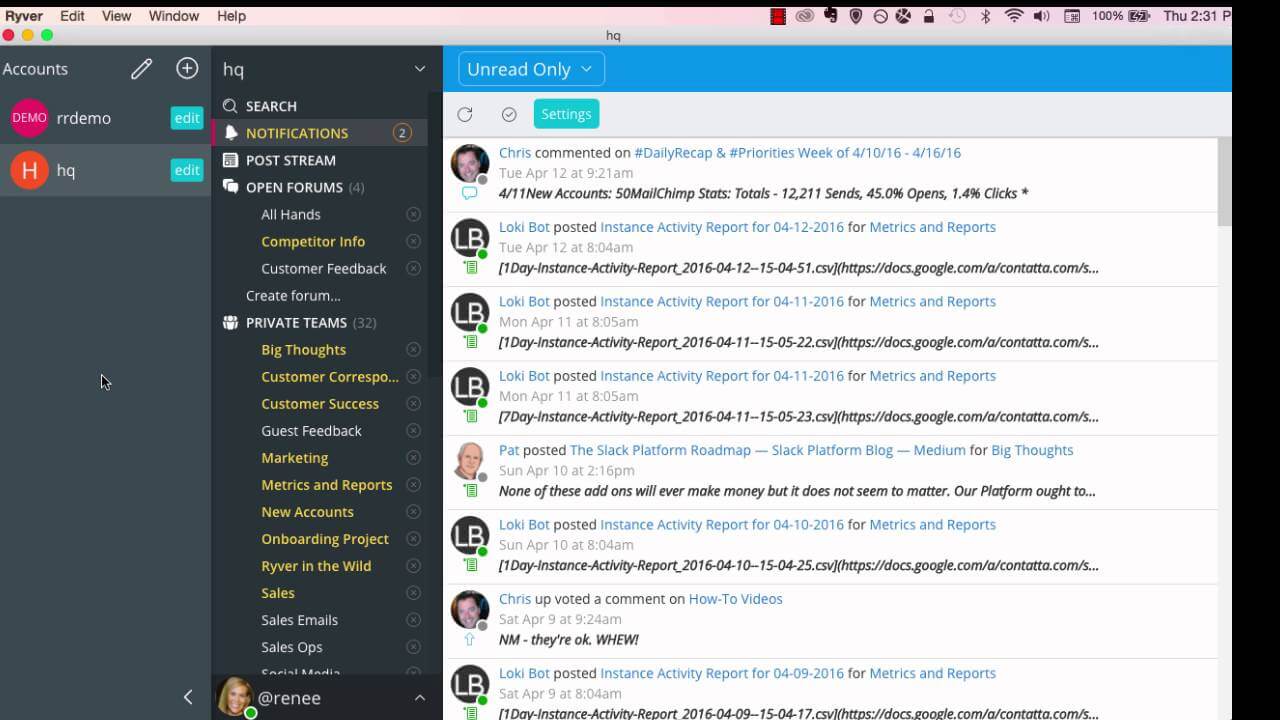Expand the hq organization dropdown chevron
Image resolution: width=1280 pixels, height=720 pixels.
pos(420,69)
